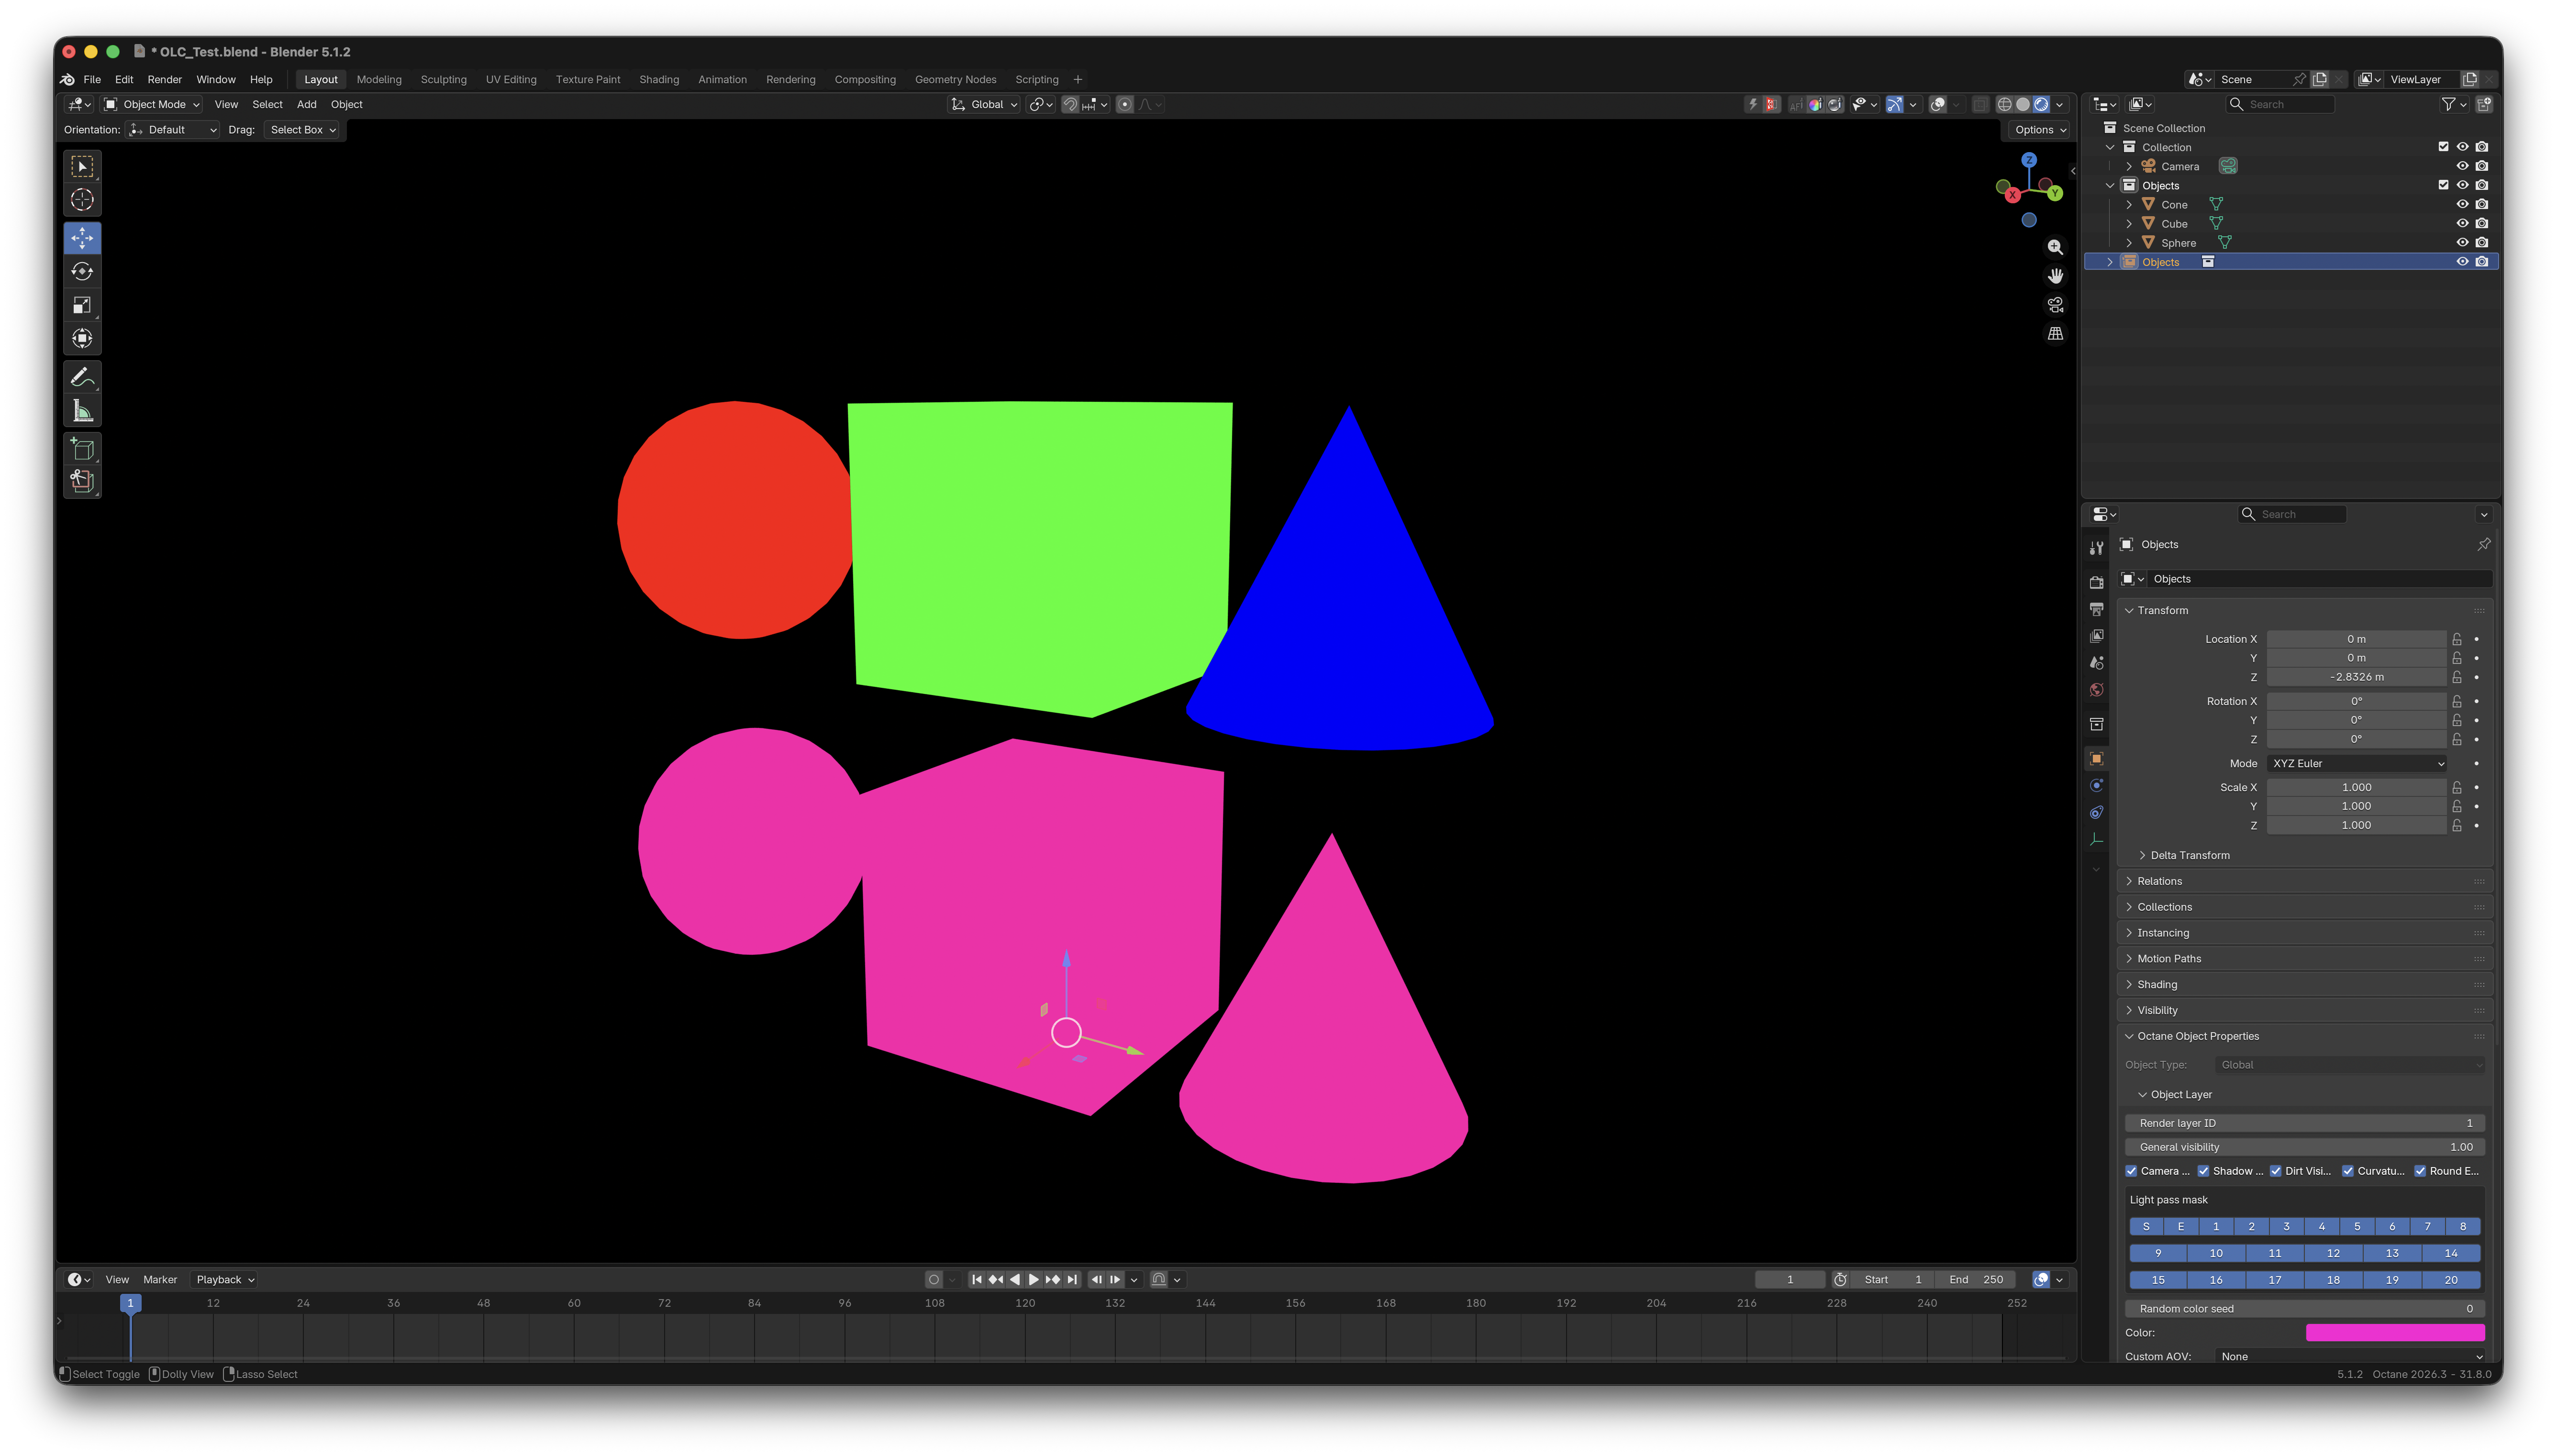Open the Tool properties tab
The image size is (2557, 1456).
(x=2096, y=548)
